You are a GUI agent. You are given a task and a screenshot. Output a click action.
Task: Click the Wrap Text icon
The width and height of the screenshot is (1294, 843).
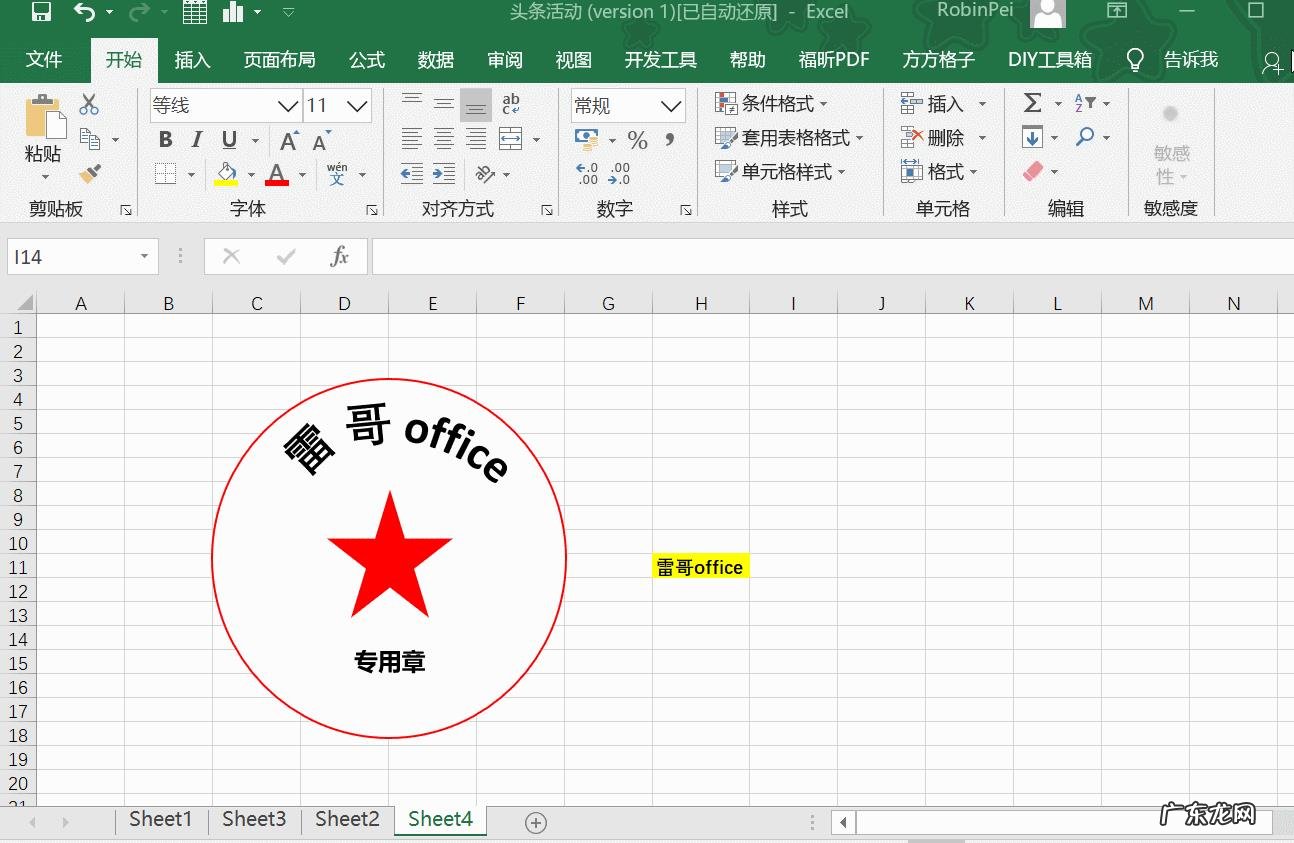[x=511, y=104]
